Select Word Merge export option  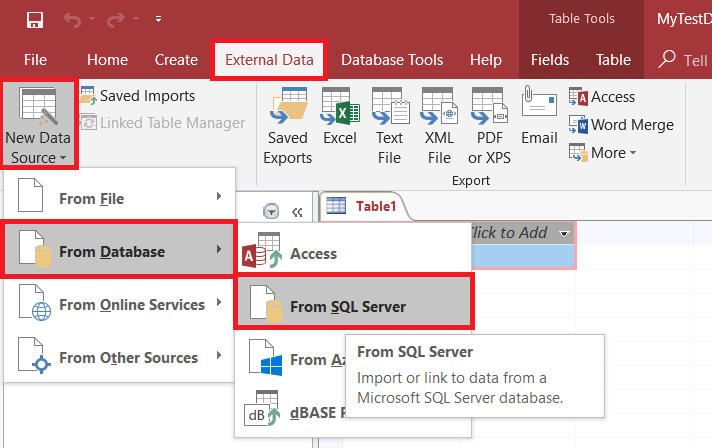coord(621,125)
